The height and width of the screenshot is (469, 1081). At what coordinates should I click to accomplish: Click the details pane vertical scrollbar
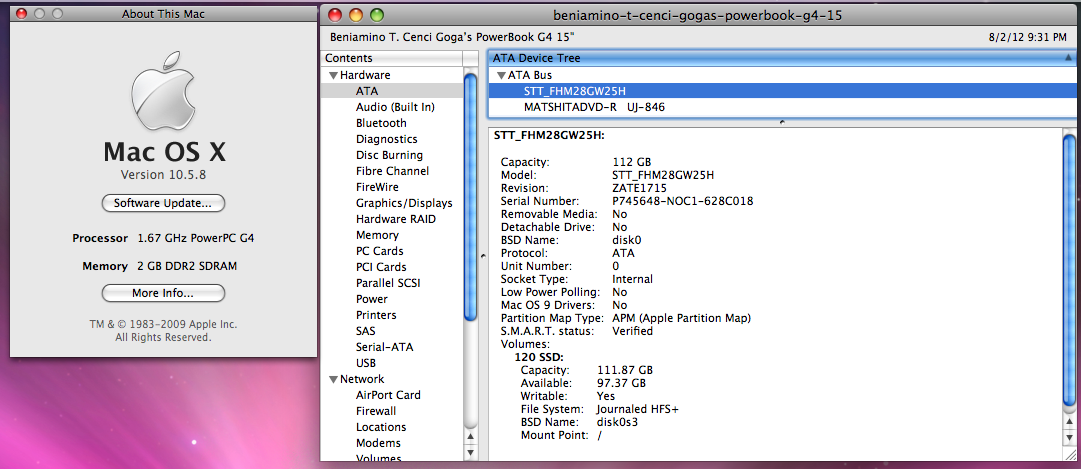1069,270
